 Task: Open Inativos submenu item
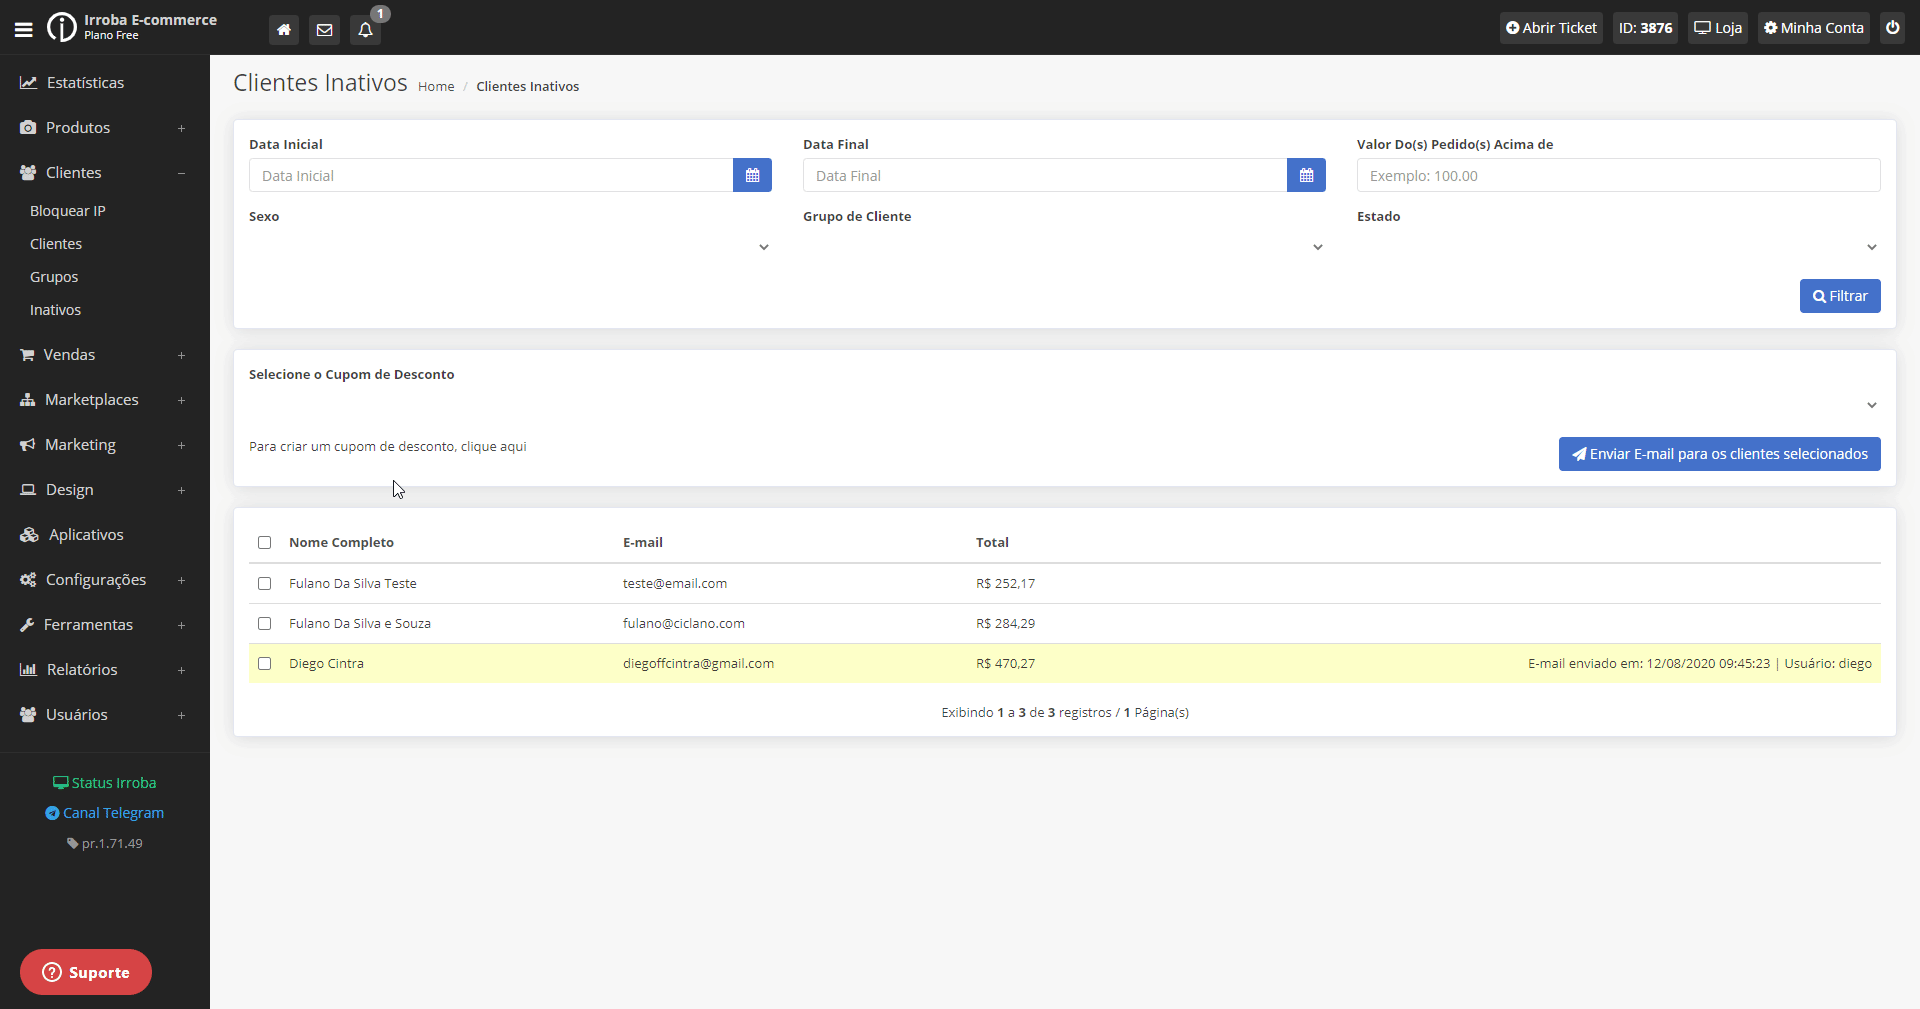(x=56, y=310)
